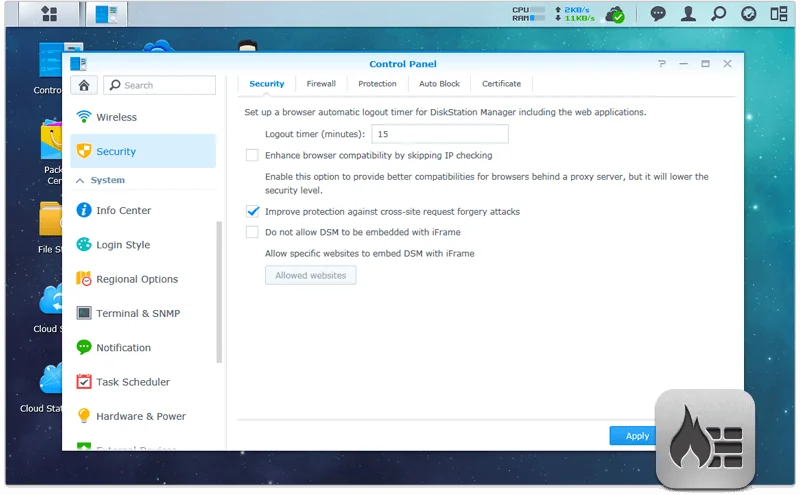
Task: Click the Home icon in Control Panel
Action: (x=84, y=85)
